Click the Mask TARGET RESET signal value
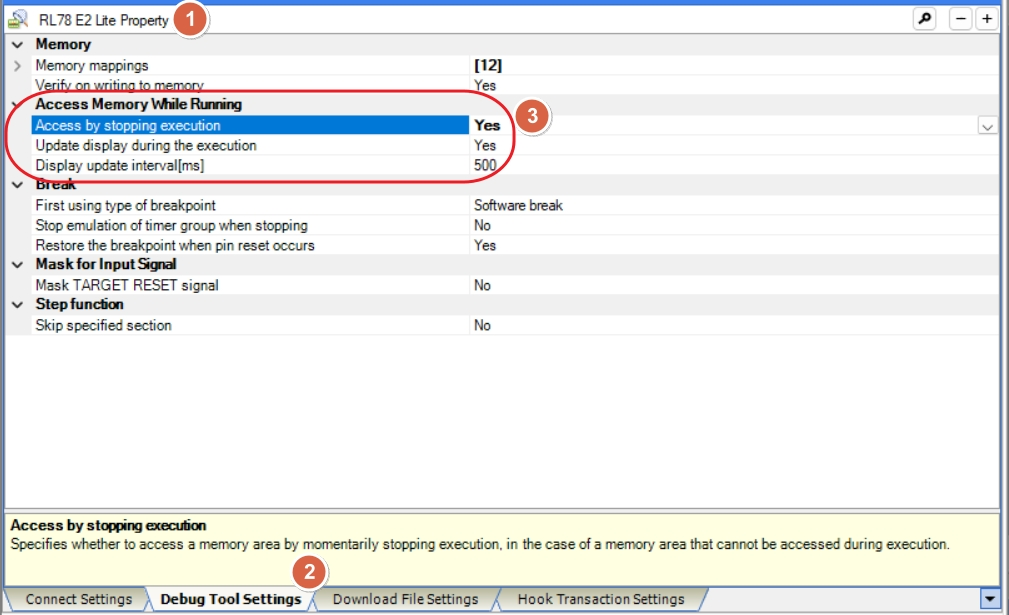Screen dimensions: 1009x615 483,285
